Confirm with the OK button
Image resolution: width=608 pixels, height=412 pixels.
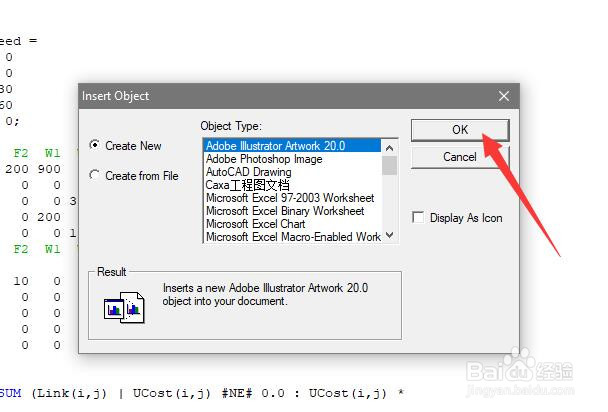pyautogui.click(x=460, y=130)
